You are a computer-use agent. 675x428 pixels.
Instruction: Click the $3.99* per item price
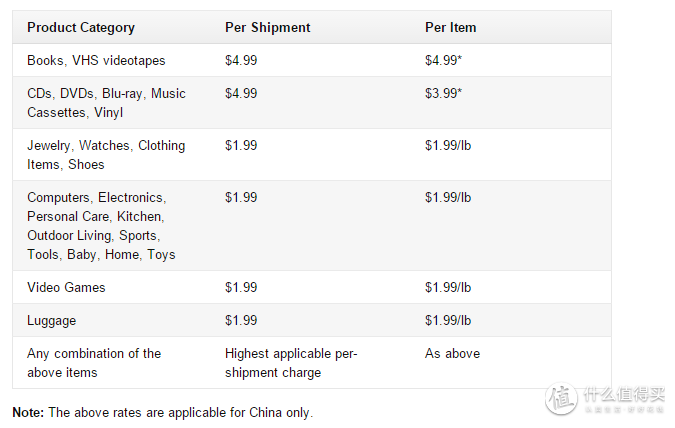pyautogui.click(x=443, y=93)
